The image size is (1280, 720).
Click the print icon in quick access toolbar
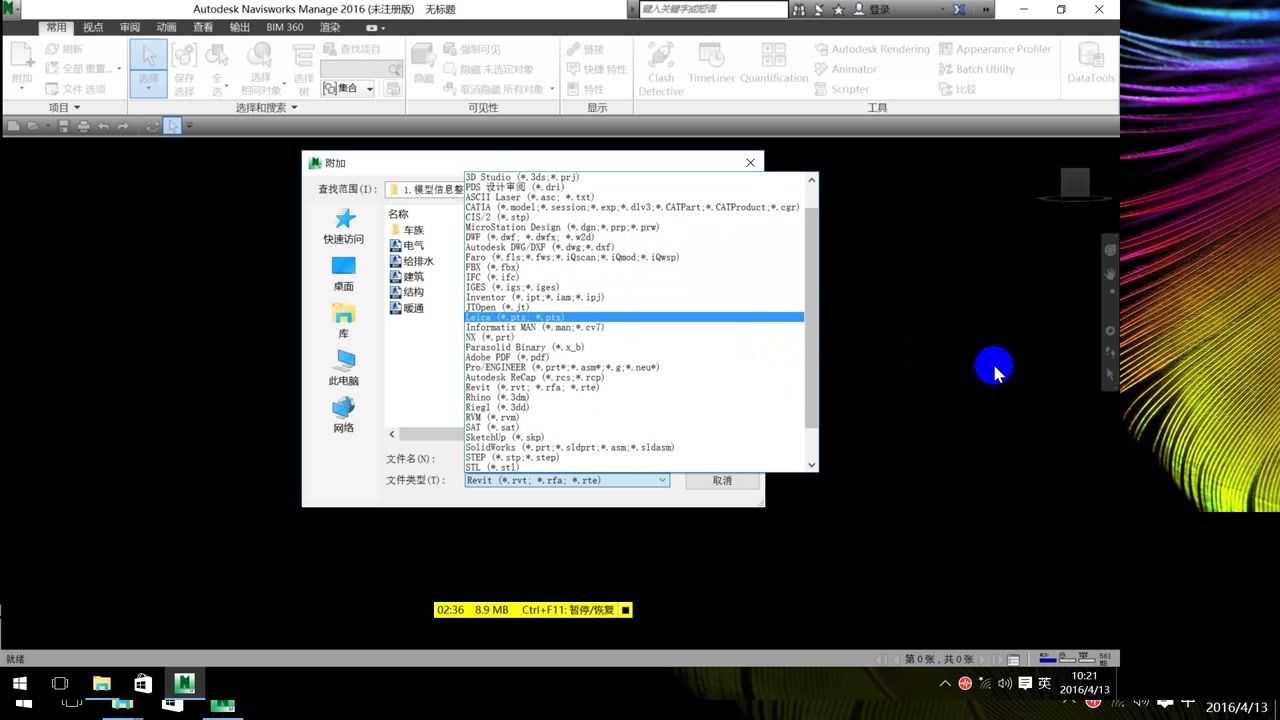pos(83,126)
